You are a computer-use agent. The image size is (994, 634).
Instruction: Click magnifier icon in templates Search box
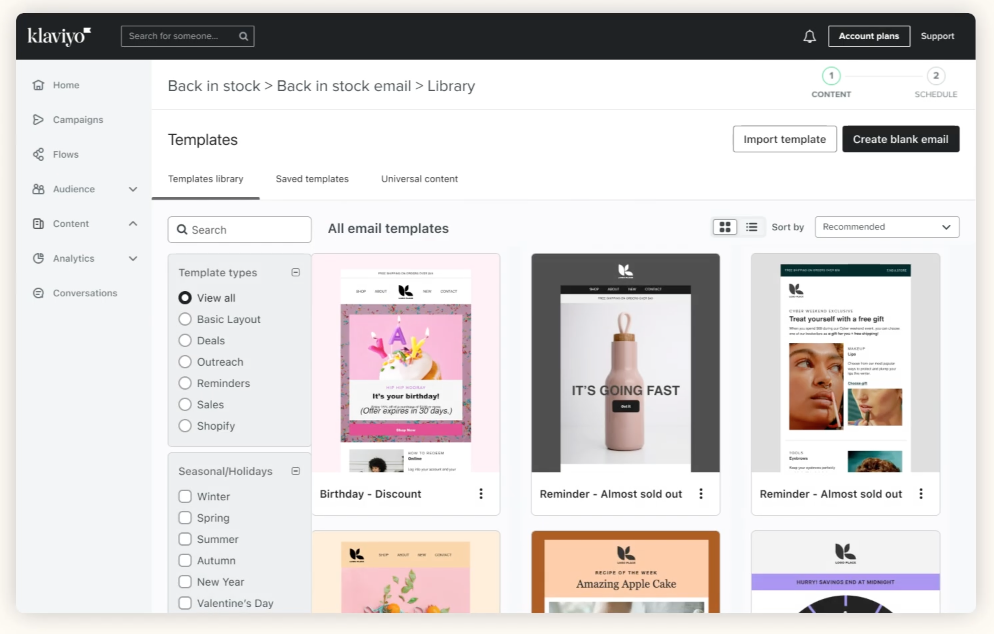(x=182, y=230)
